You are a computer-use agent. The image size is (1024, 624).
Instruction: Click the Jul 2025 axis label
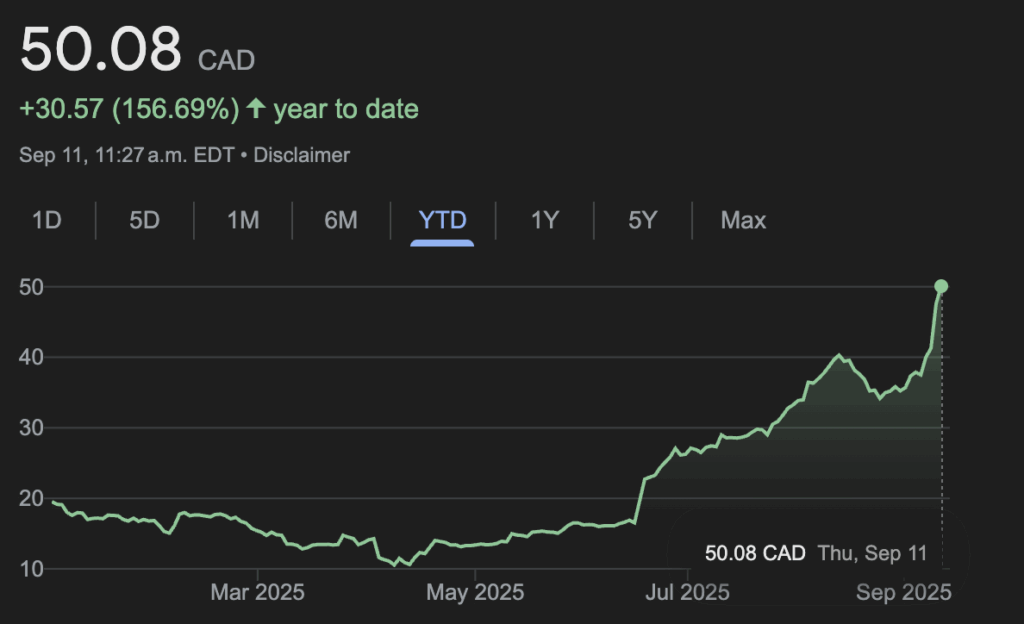point(689,593)
